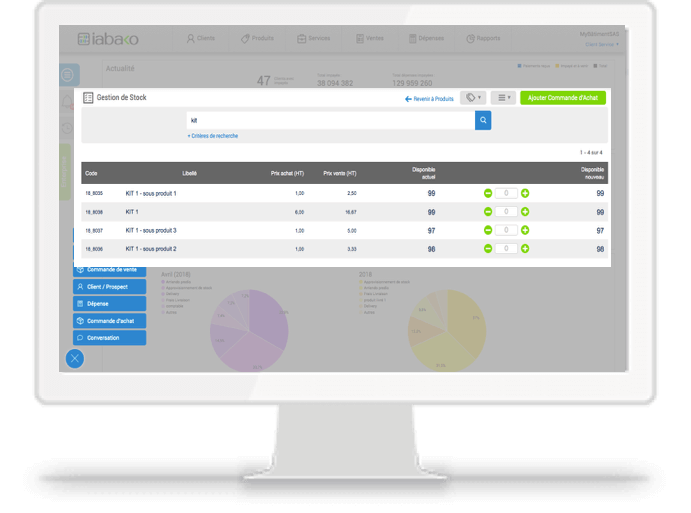Click Disponible nouveau column header
The width and height of the screenshot is (691, 513).
pos(592,173)
